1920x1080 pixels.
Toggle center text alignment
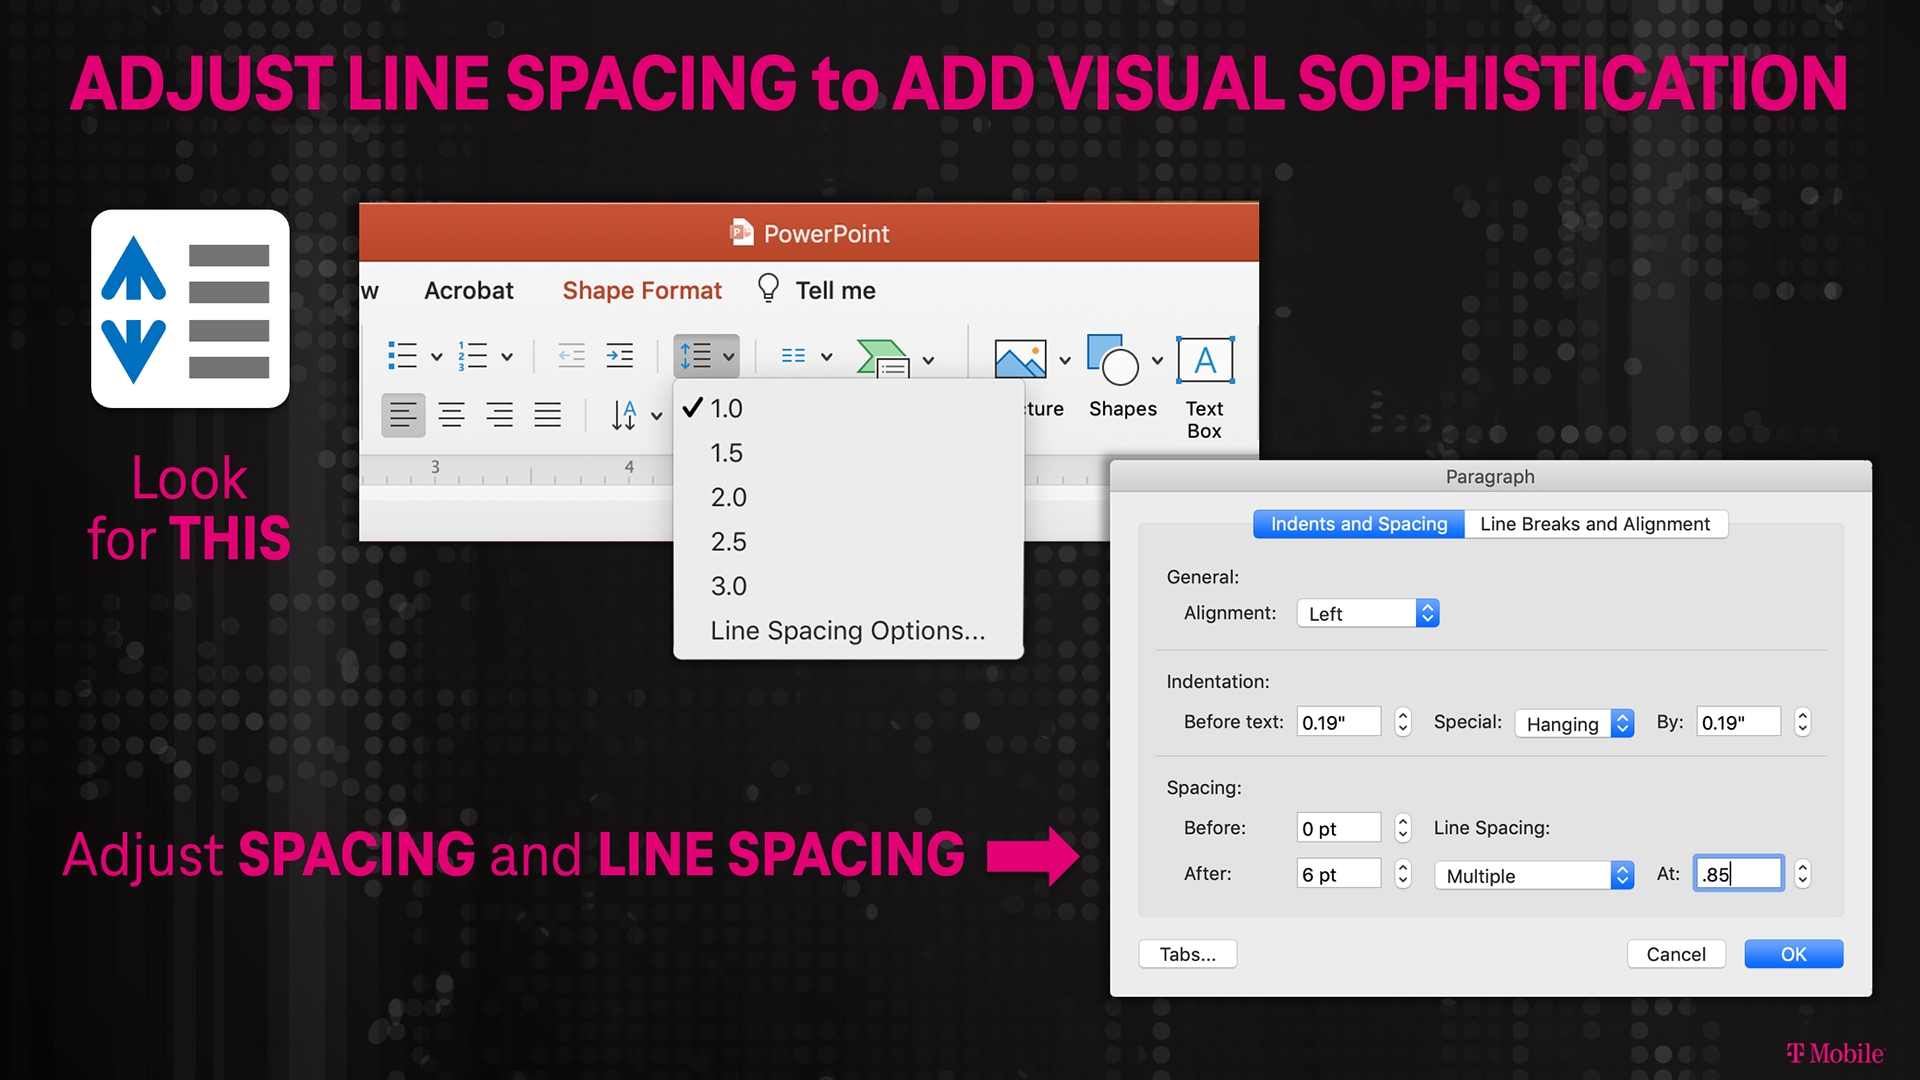[x=452, y=415]
